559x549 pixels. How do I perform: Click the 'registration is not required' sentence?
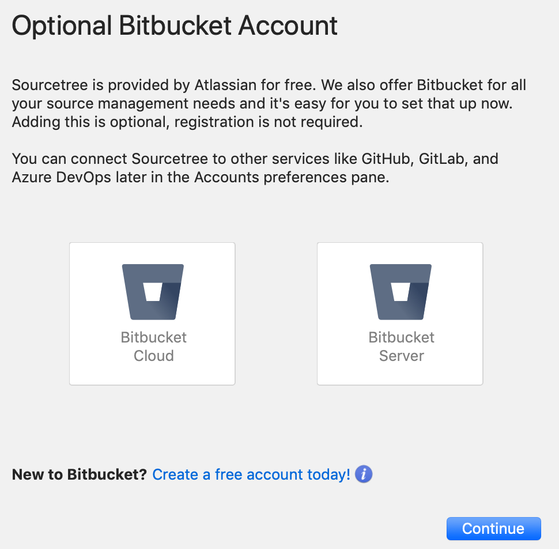pyautogui.click(x=268, y=122)
